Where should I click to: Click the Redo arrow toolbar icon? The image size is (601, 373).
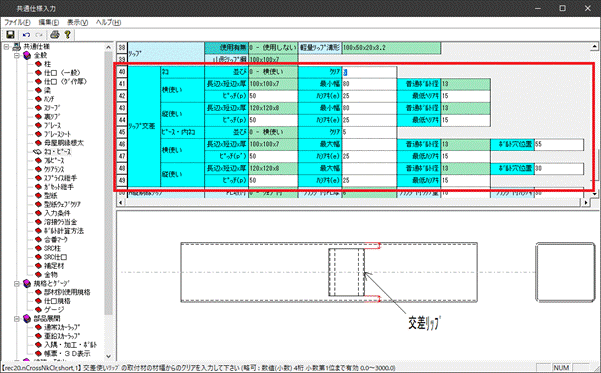click(39, 35)
